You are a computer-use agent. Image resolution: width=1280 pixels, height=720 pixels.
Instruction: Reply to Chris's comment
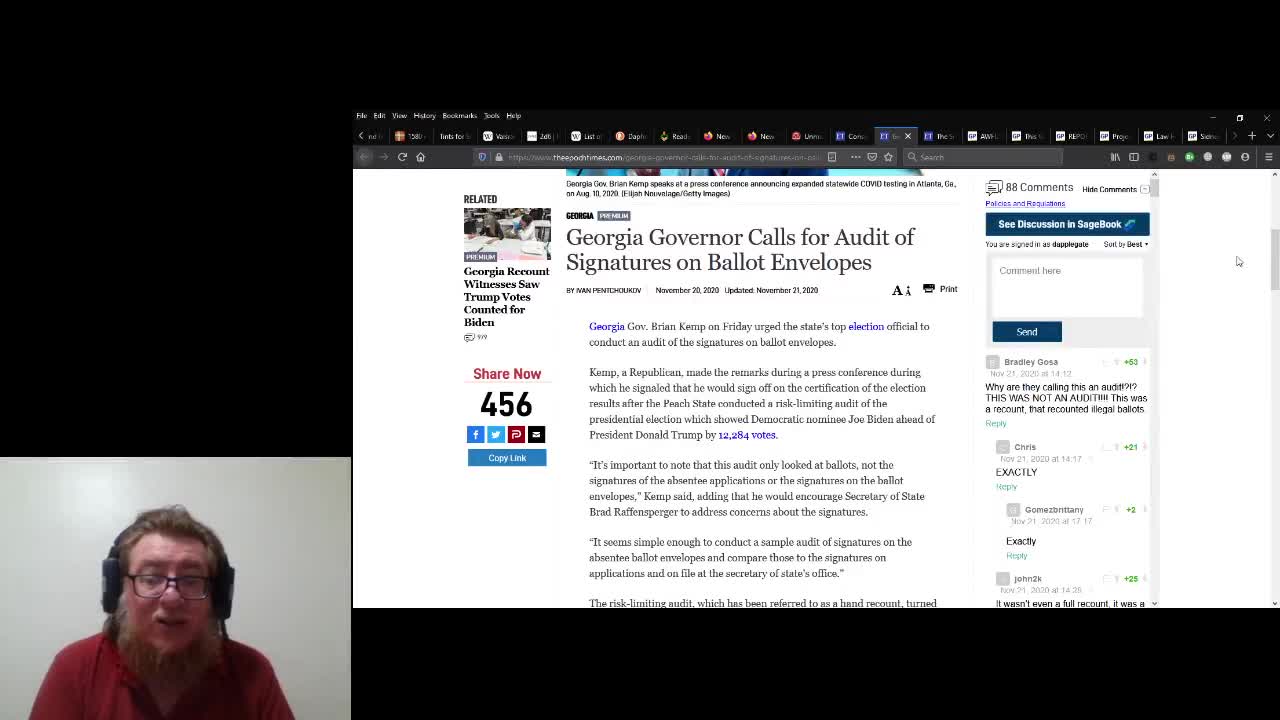tap(1006, 487)
